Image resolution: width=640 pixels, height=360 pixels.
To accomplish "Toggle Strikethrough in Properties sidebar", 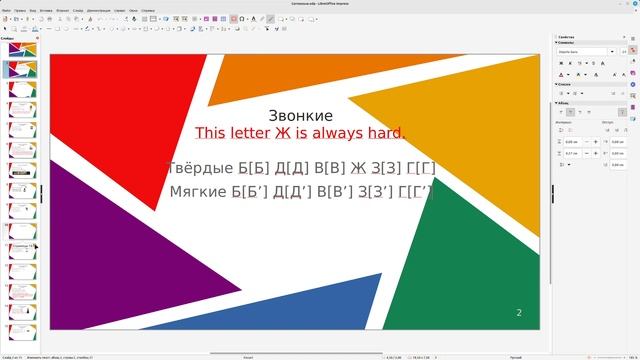I will click(593, 63).
